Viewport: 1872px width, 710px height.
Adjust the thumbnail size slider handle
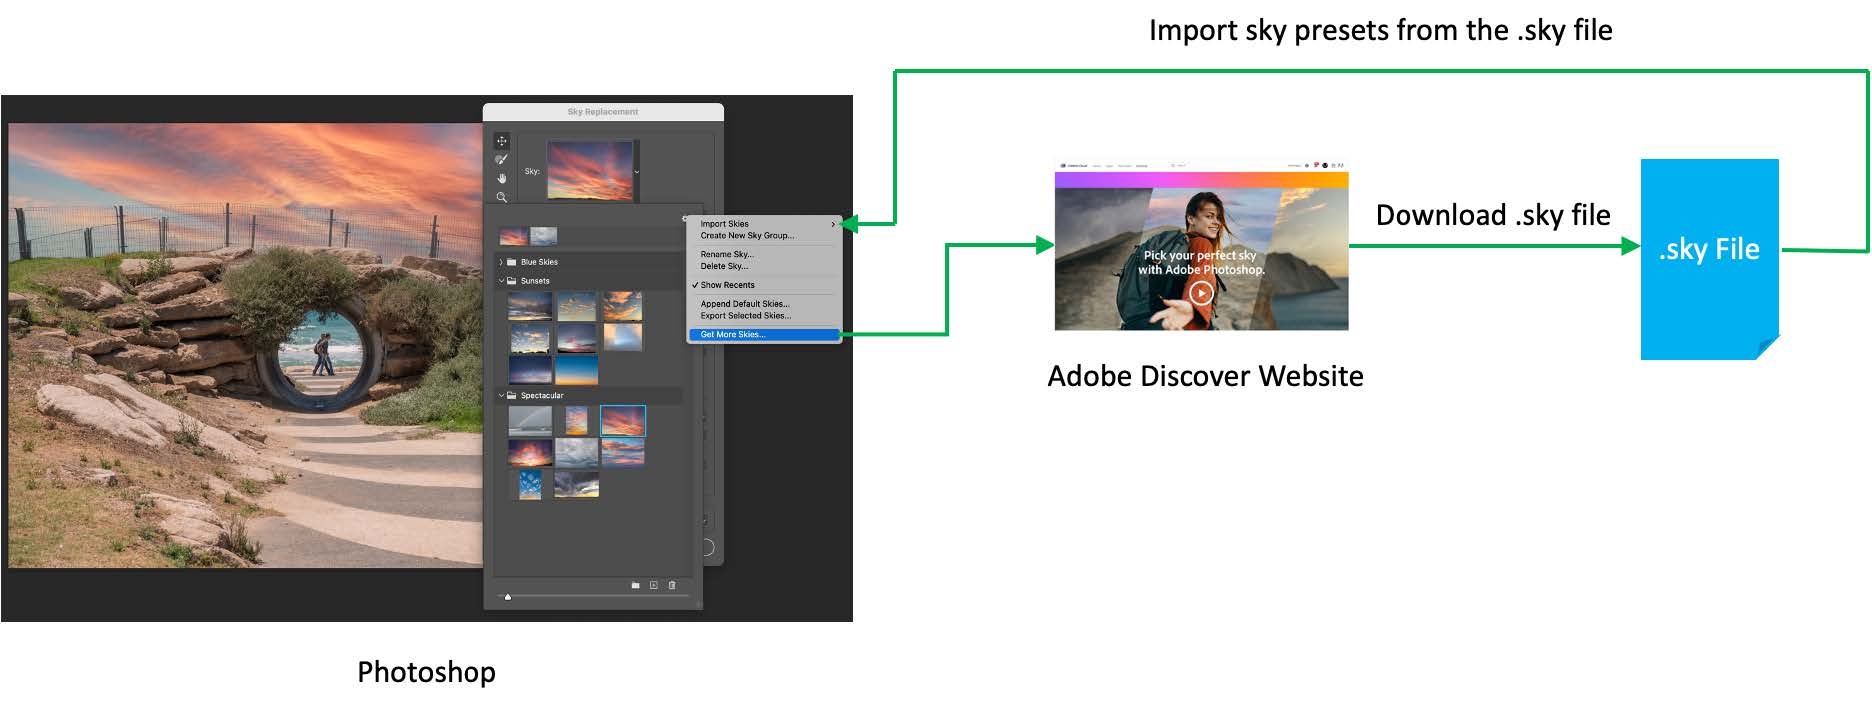[508, 597]
